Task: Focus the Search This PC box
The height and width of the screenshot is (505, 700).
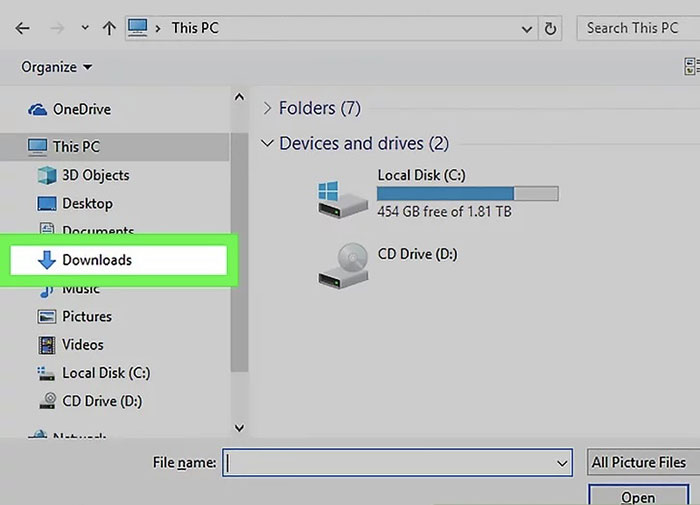Action: pyautogui.click(x=638, y=28)
